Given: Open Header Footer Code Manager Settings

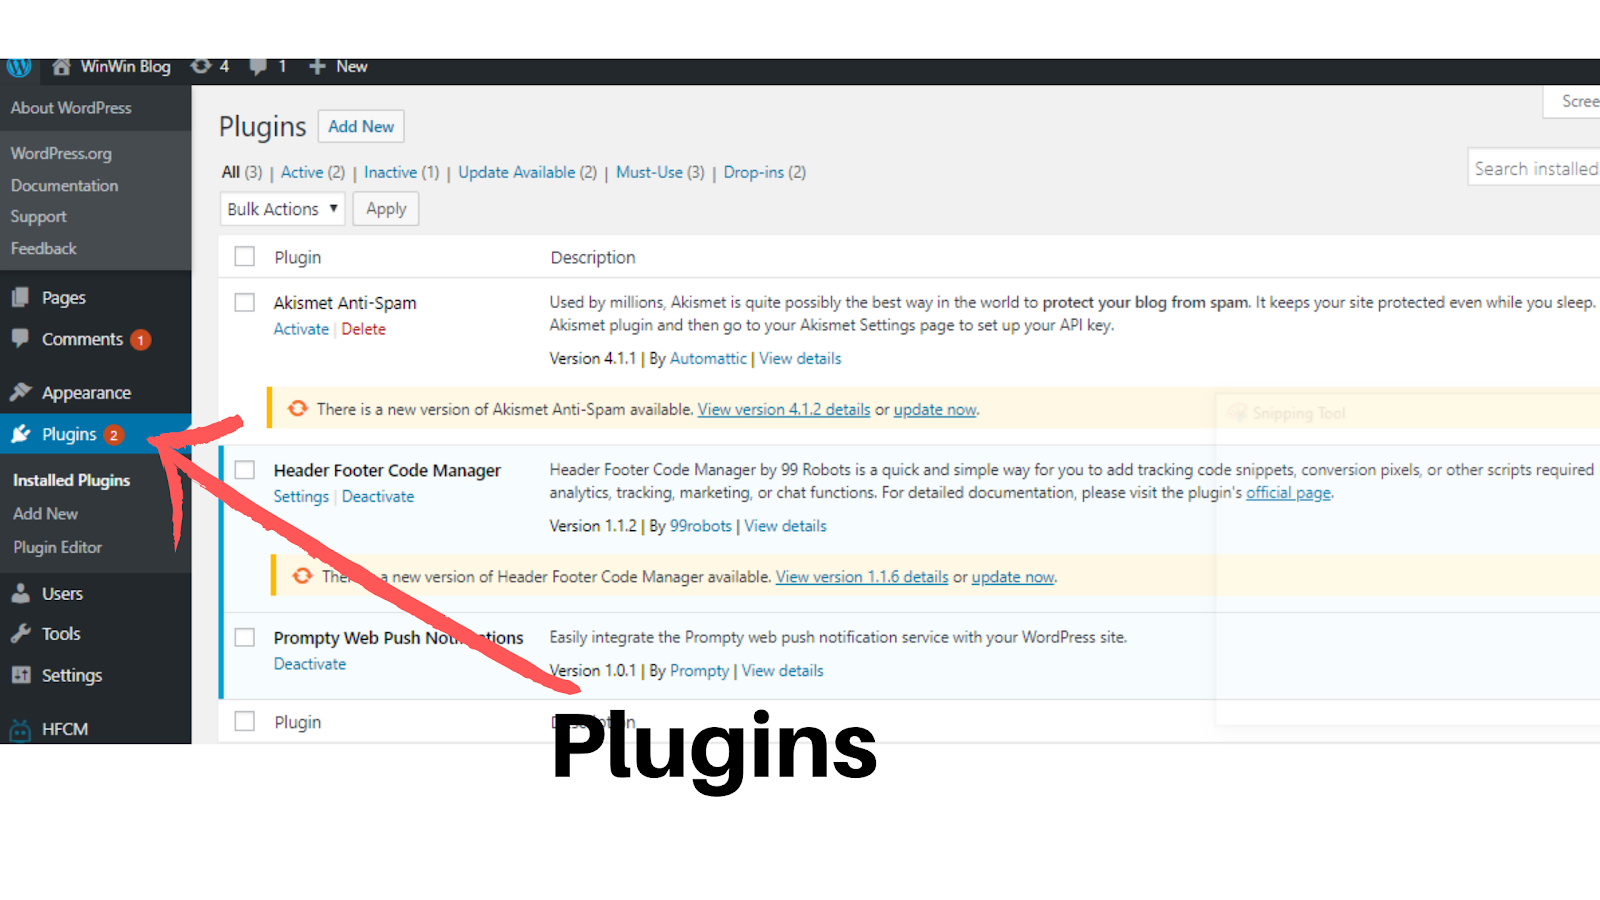Looking at the screenshot, I should (x=301, y=496).
